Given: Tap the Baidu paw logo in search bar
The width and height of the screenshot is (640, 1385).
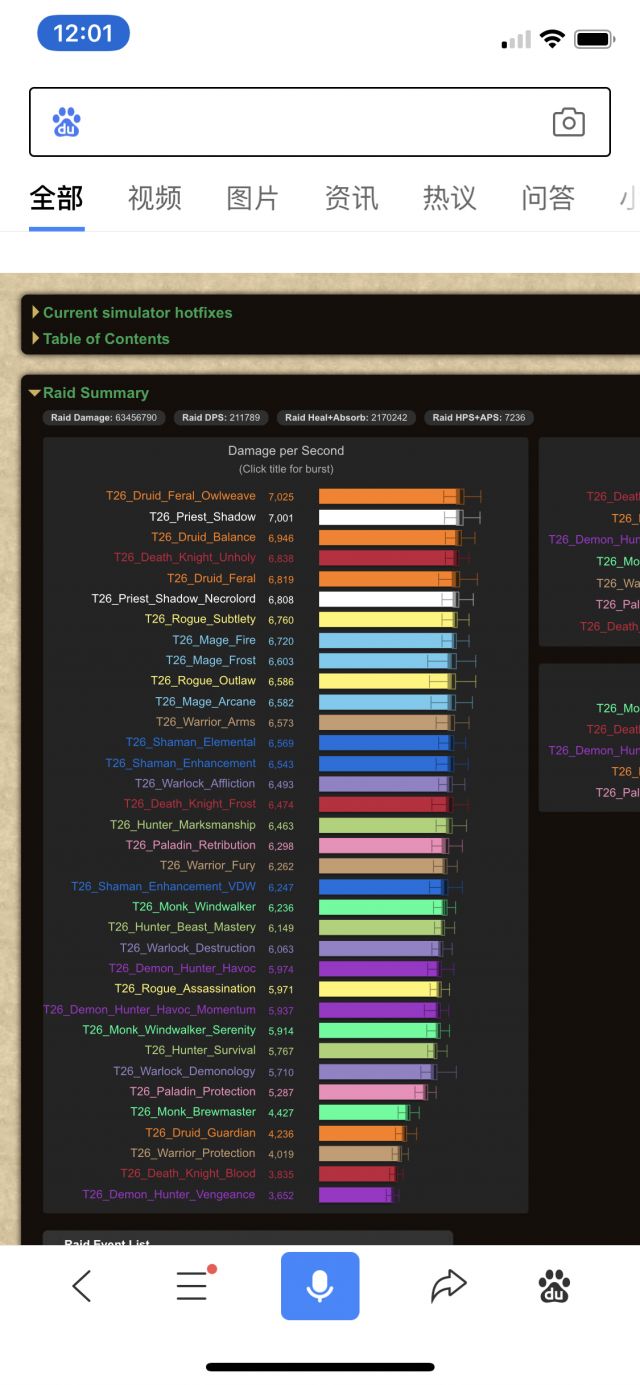Looking at the screenshot, I should (67, 122).
